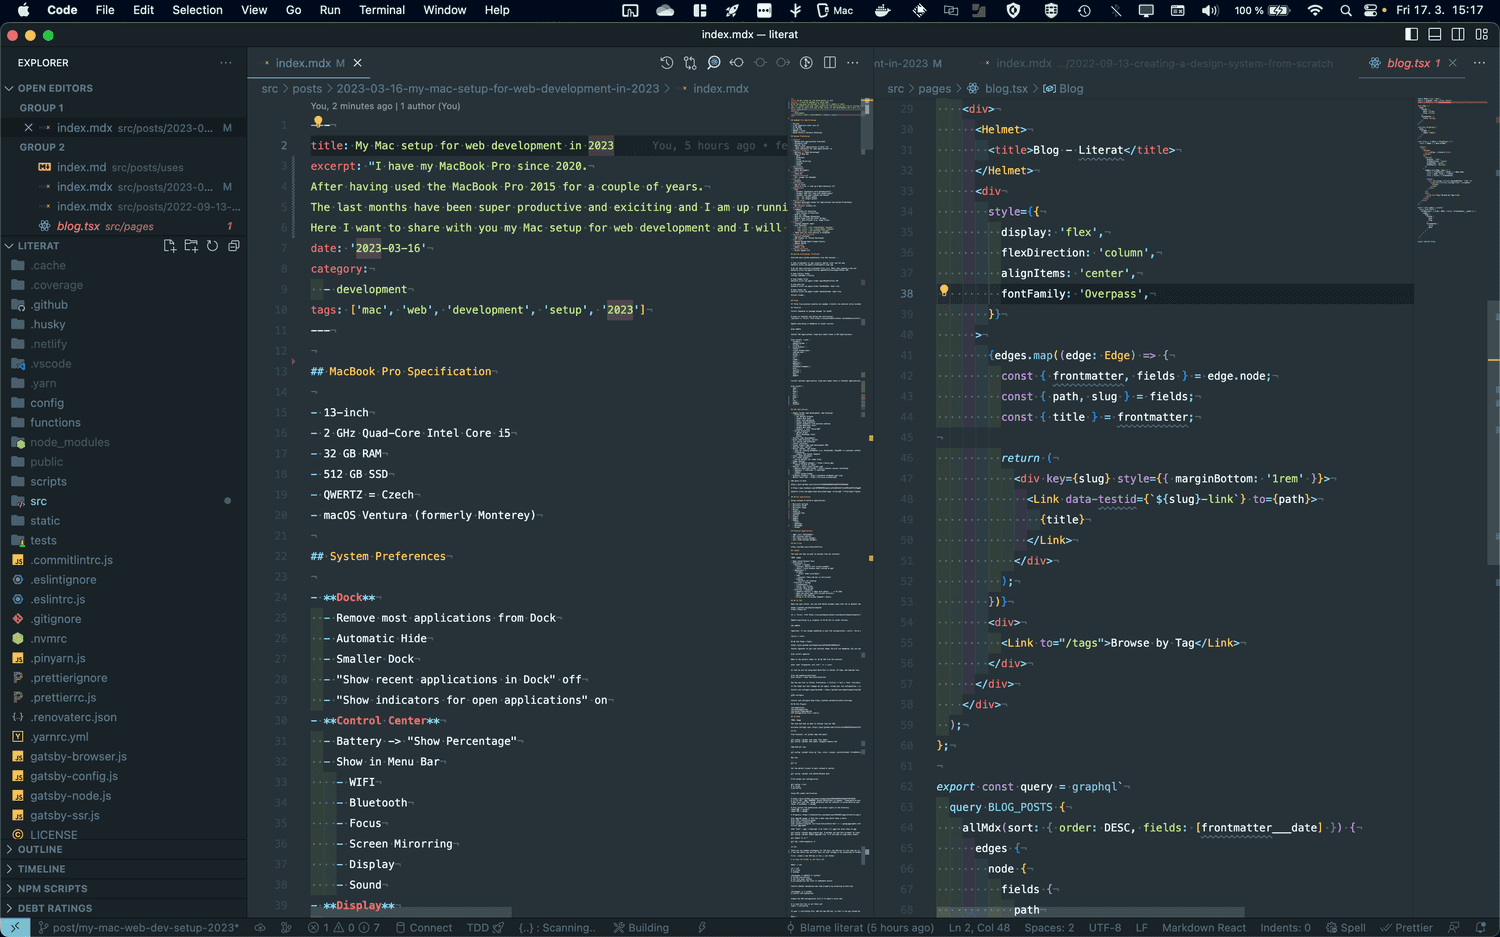Viewport: 1500px width, 937px height.
Task: Click the lightning bolt status bar icon
Action: pos(702,928)
